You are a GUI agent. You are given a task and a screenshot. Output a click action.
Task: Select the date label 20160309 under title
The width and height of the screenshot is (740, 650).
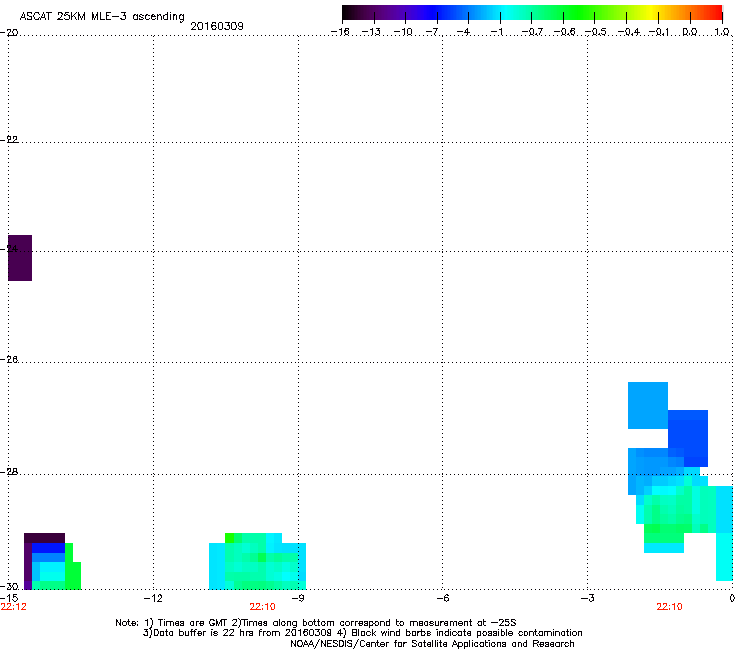click(217, 26)
